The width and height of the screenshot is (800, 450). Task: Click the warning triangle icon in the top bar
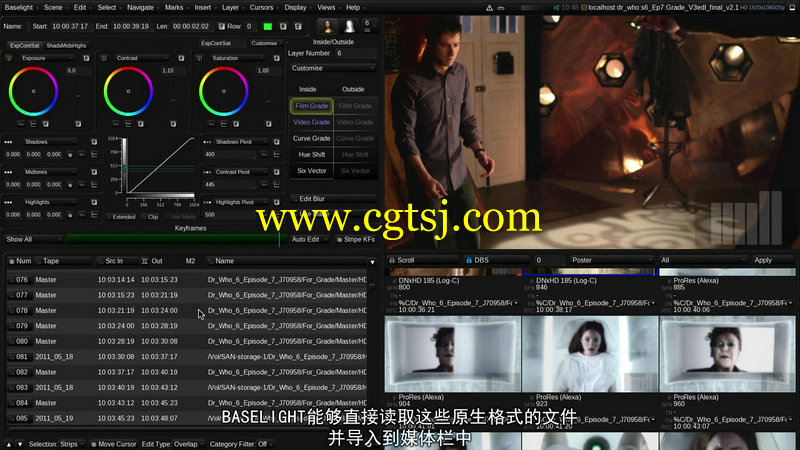pos(489,8)
